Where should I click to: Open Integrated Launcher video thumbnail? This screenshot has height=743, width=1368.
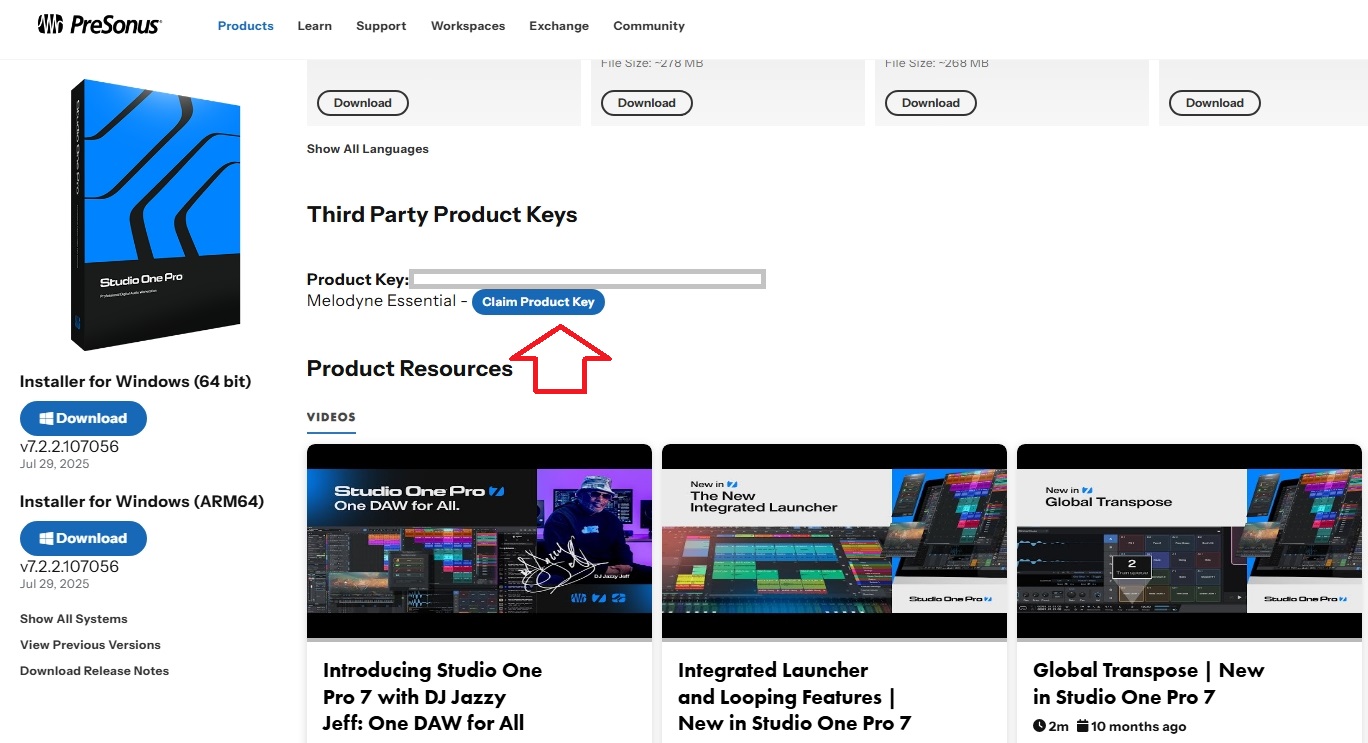point(834,541)
